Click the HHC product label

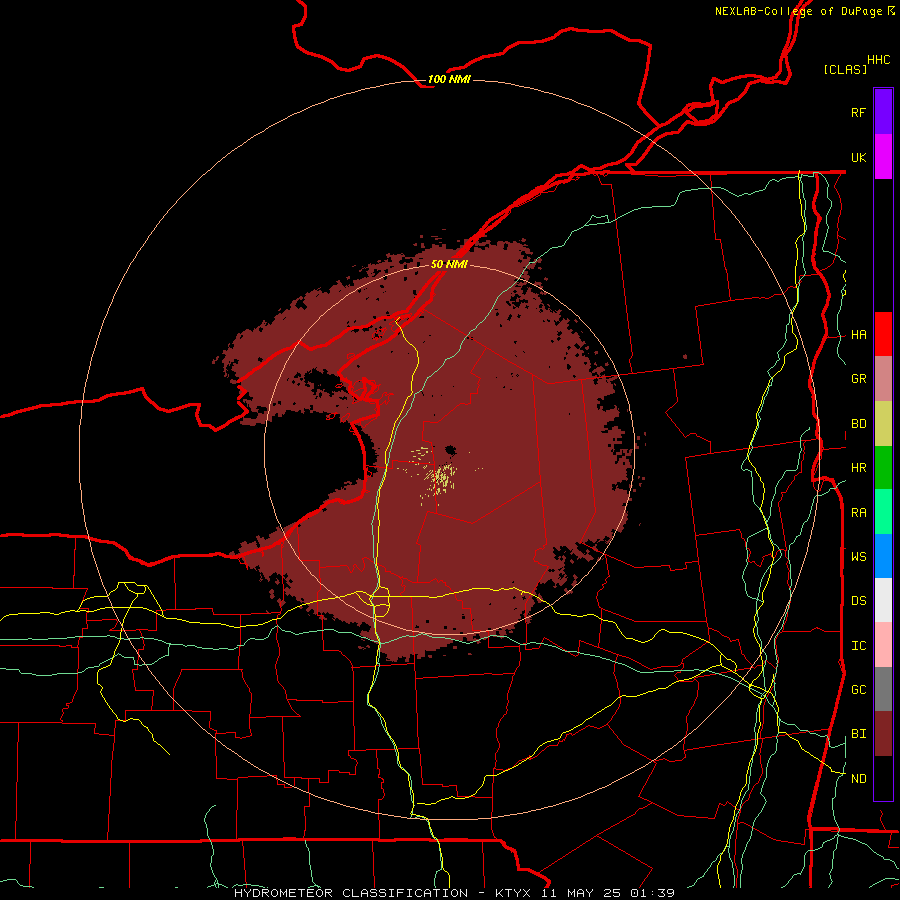878,60
